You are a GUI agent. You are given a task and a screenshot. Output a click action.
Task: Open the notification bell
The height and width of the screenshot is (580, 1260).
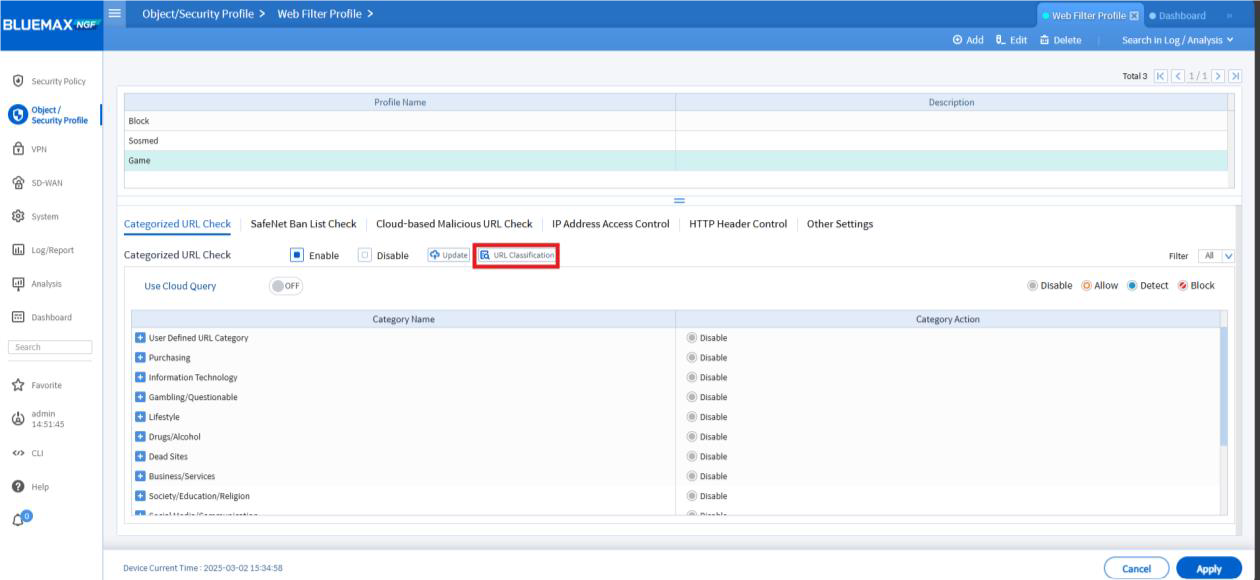pos(20,520)
